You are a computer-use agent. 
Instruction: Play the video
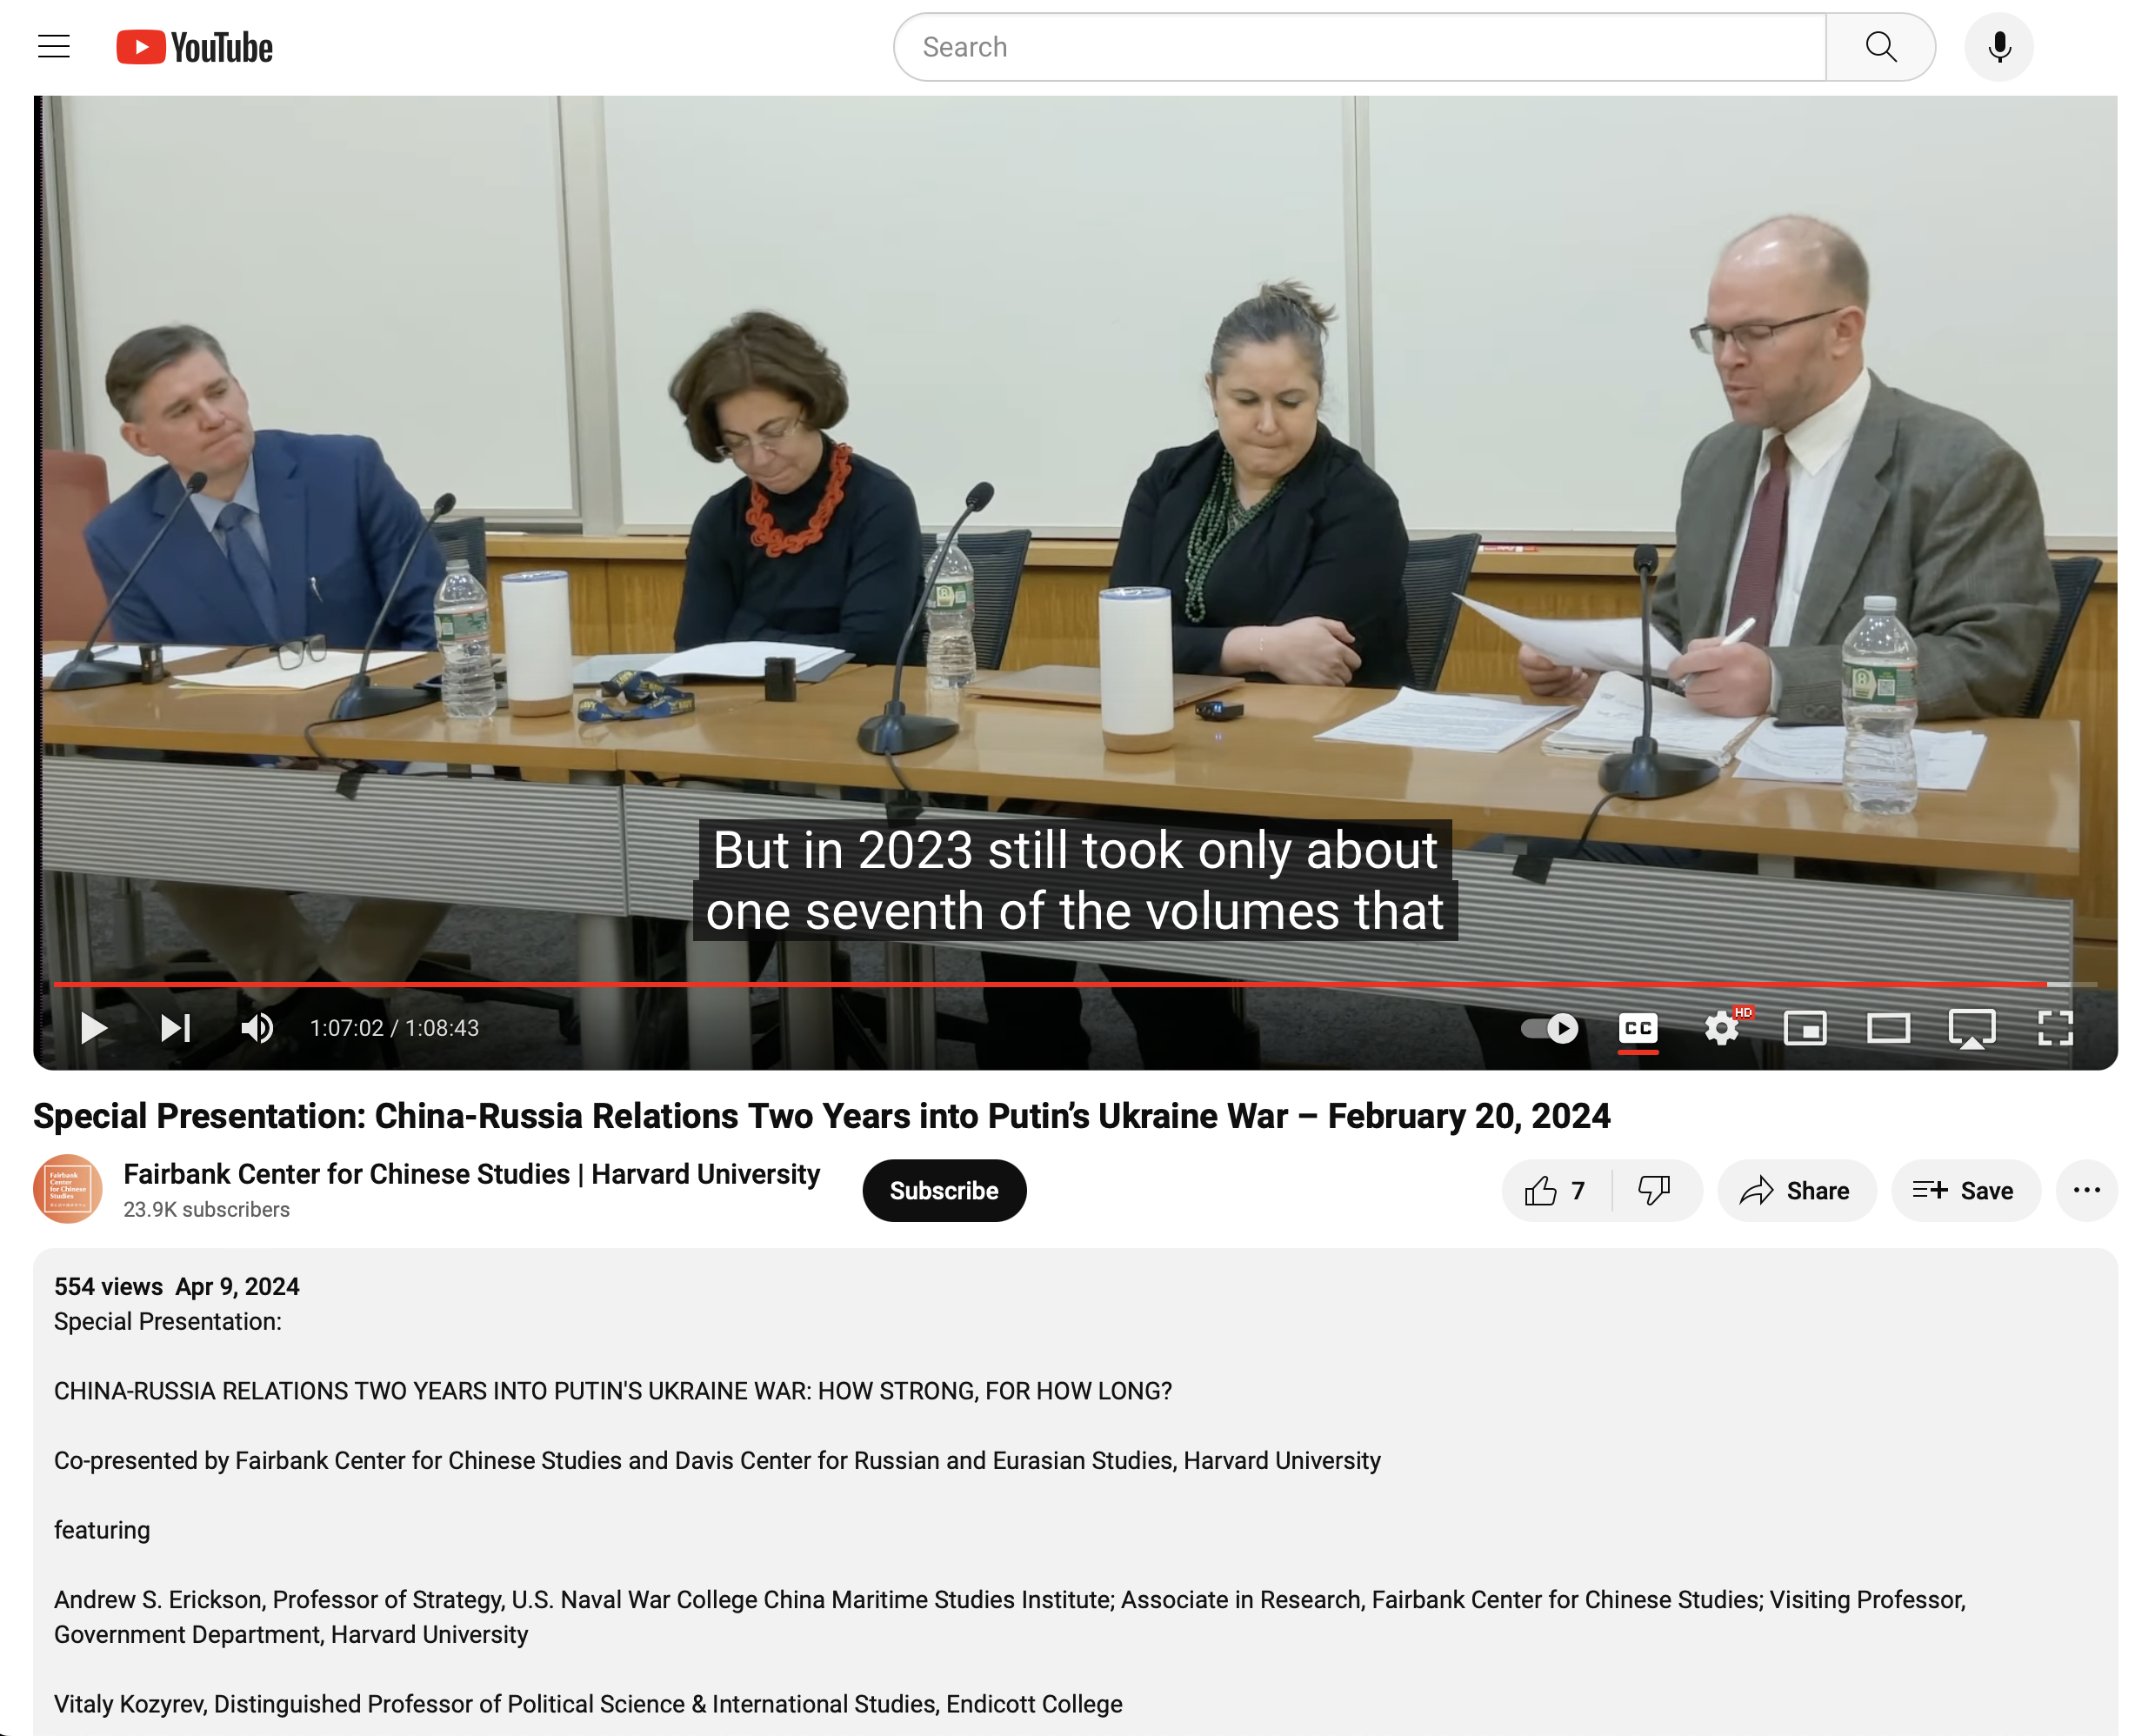coord(93,1028)
